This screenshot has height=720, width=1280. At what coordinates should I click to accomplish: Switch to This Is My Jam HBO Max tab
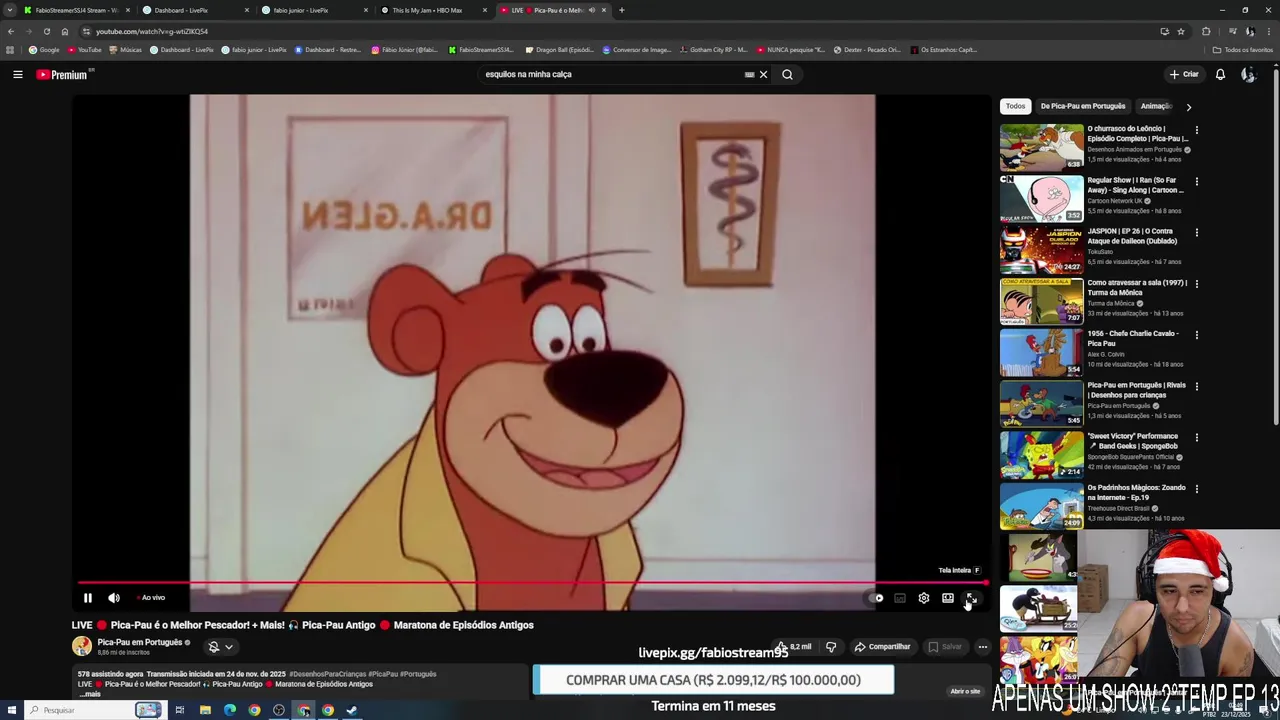433,10
